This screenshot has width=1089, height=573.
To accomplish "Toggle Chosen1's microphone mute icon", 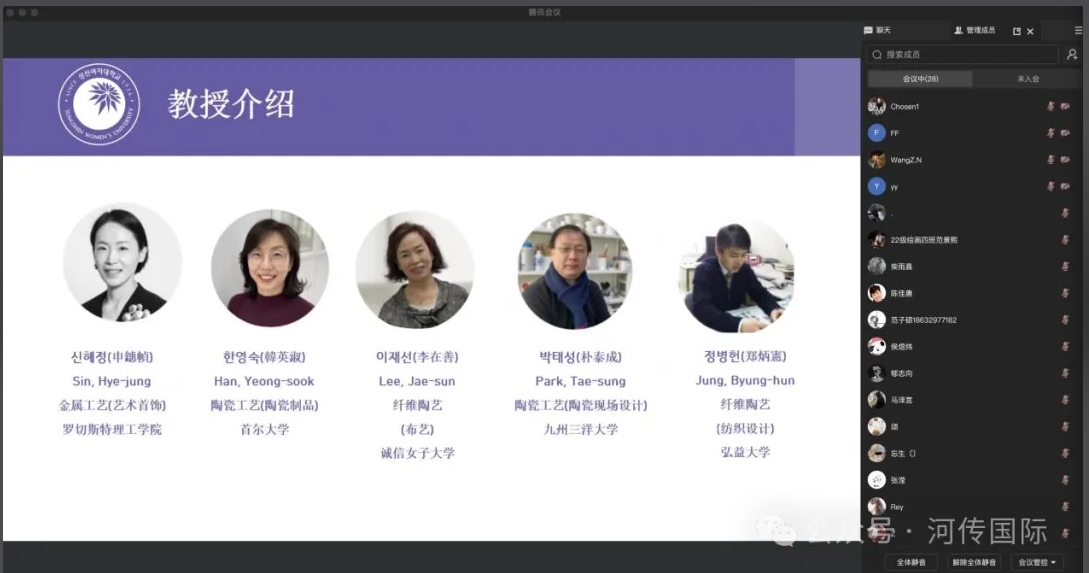I will pyautogui.click(x=1051, y=106).
